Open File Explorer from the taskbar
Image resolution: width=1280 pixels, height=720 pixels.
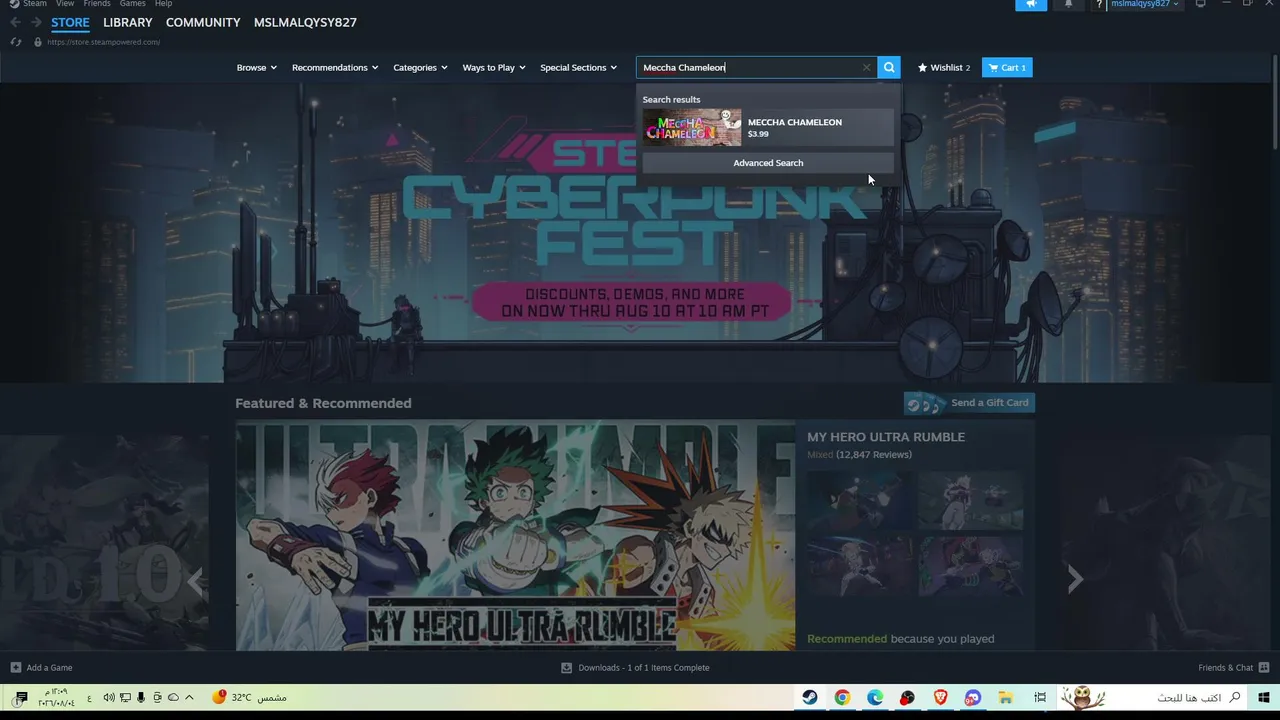[1005, 697]
